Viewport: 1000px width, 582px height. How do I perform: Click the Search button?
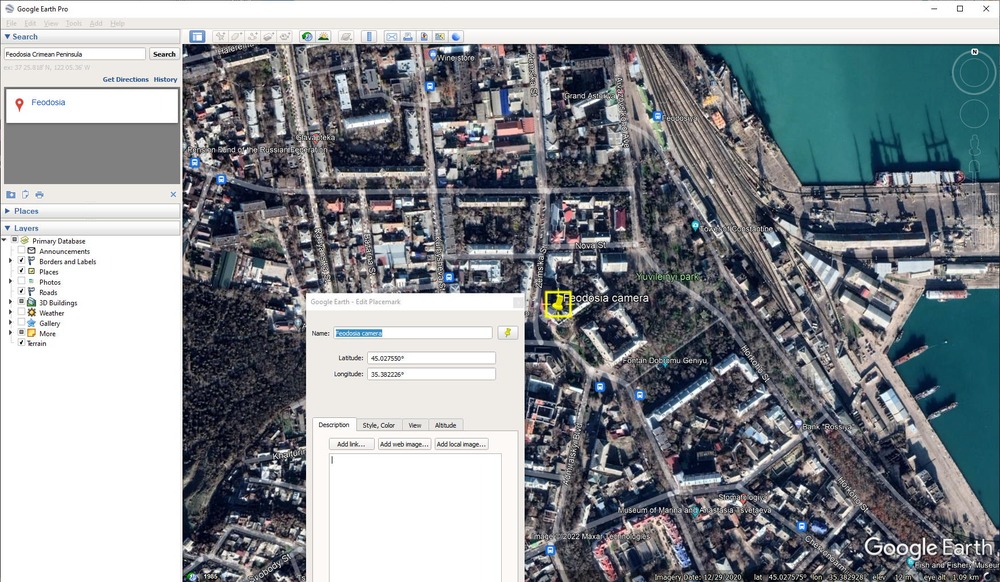(x=164, y=54)
